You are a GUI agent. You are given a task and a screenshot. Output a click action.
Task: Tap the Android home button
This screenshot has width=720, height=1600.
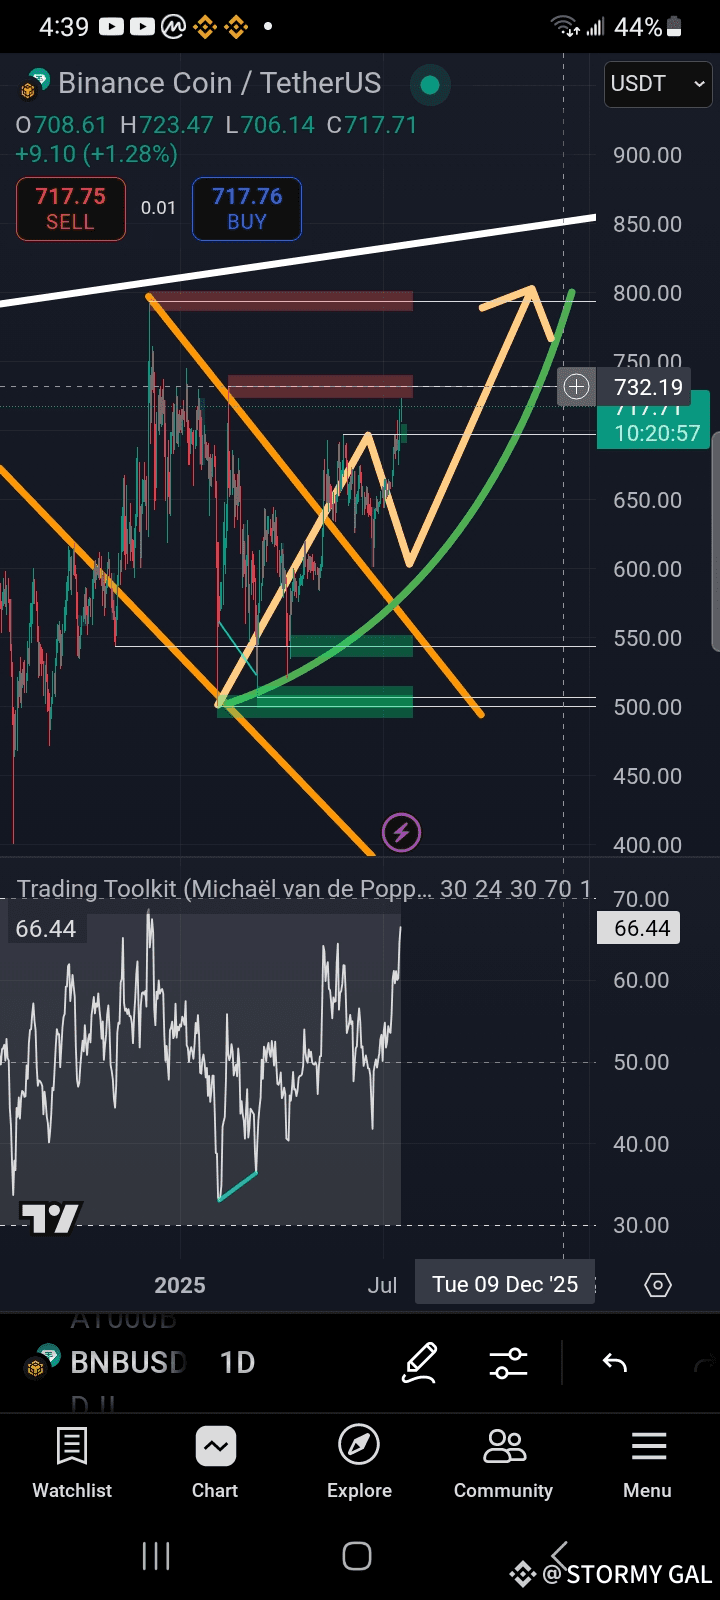(357, 1556)
